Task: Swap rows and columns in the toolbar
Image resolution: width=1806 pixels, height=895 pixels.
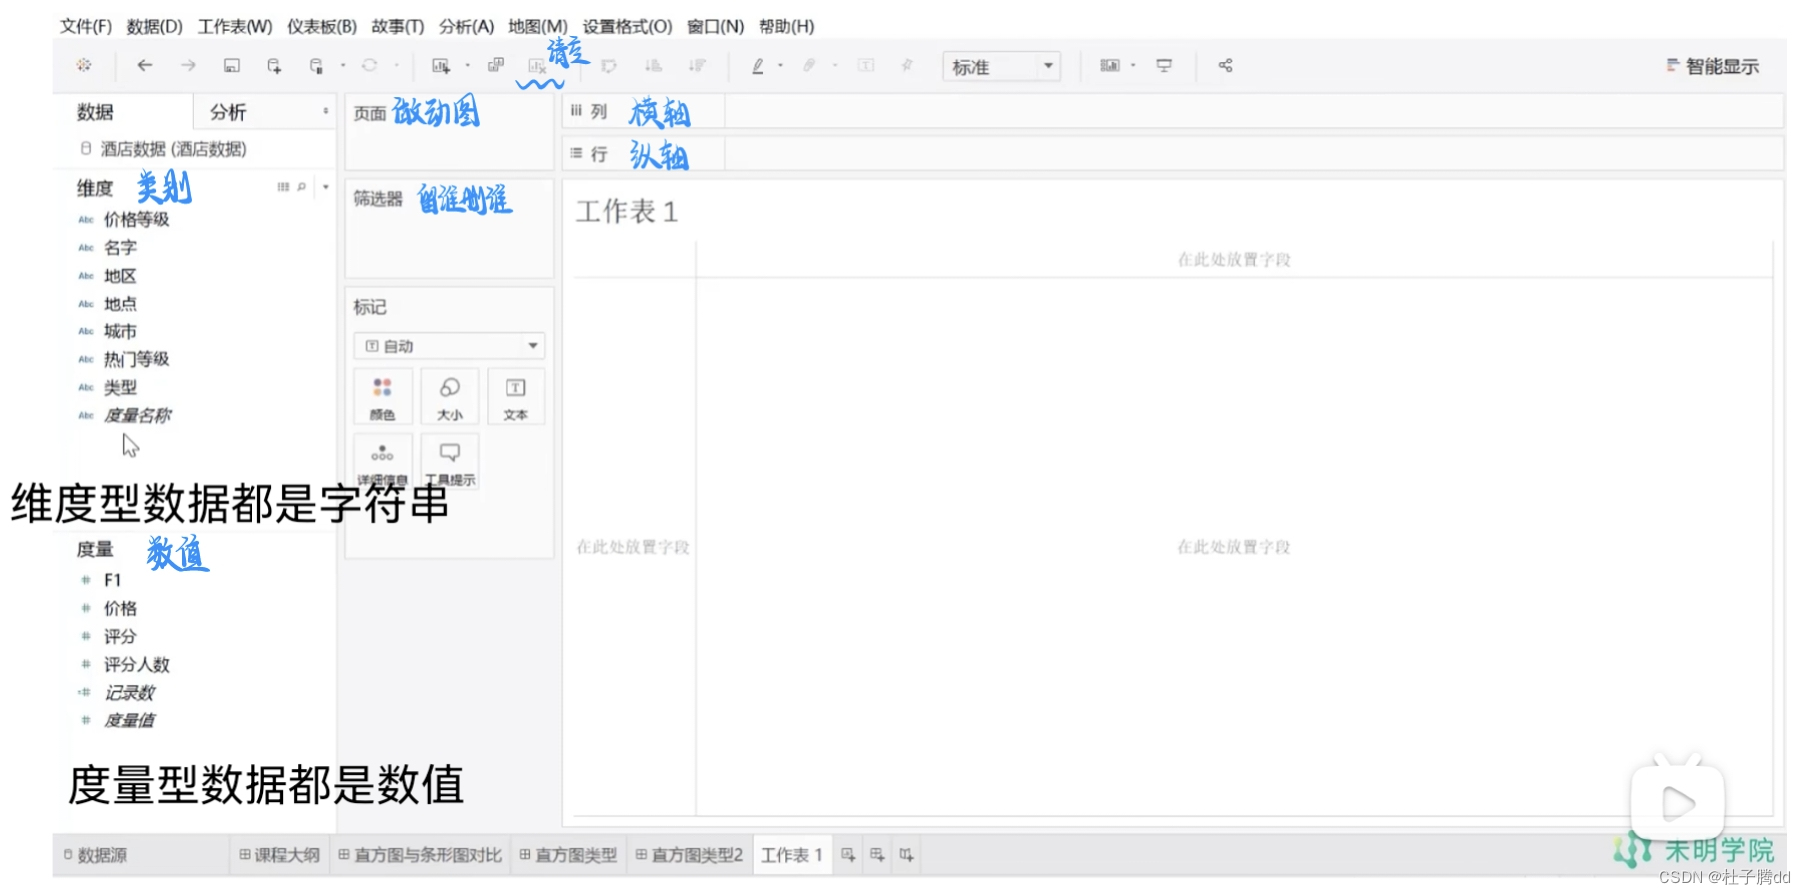Action: pyautogui.click(x=609, y=65)
